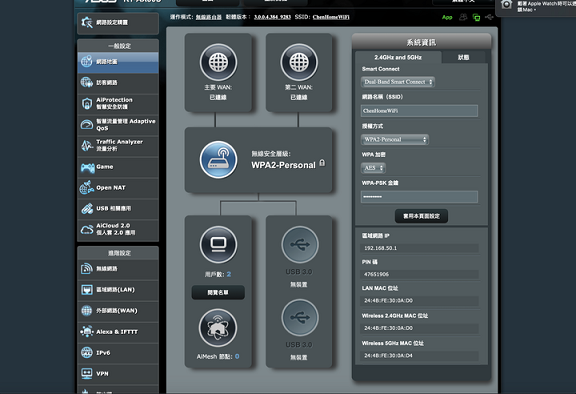Click the view client list button
The width and height of the screenshot is (576, 394).
(218, 293)
